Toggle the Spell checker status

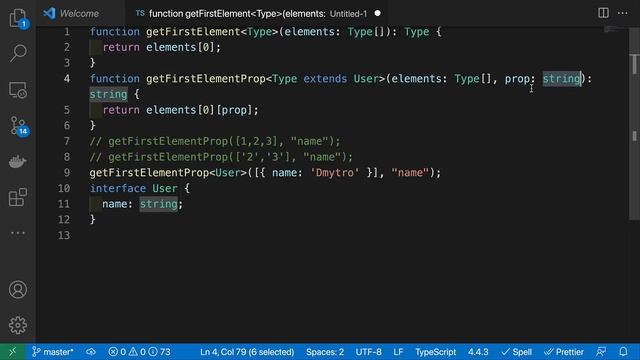click(x=517, y=352)
